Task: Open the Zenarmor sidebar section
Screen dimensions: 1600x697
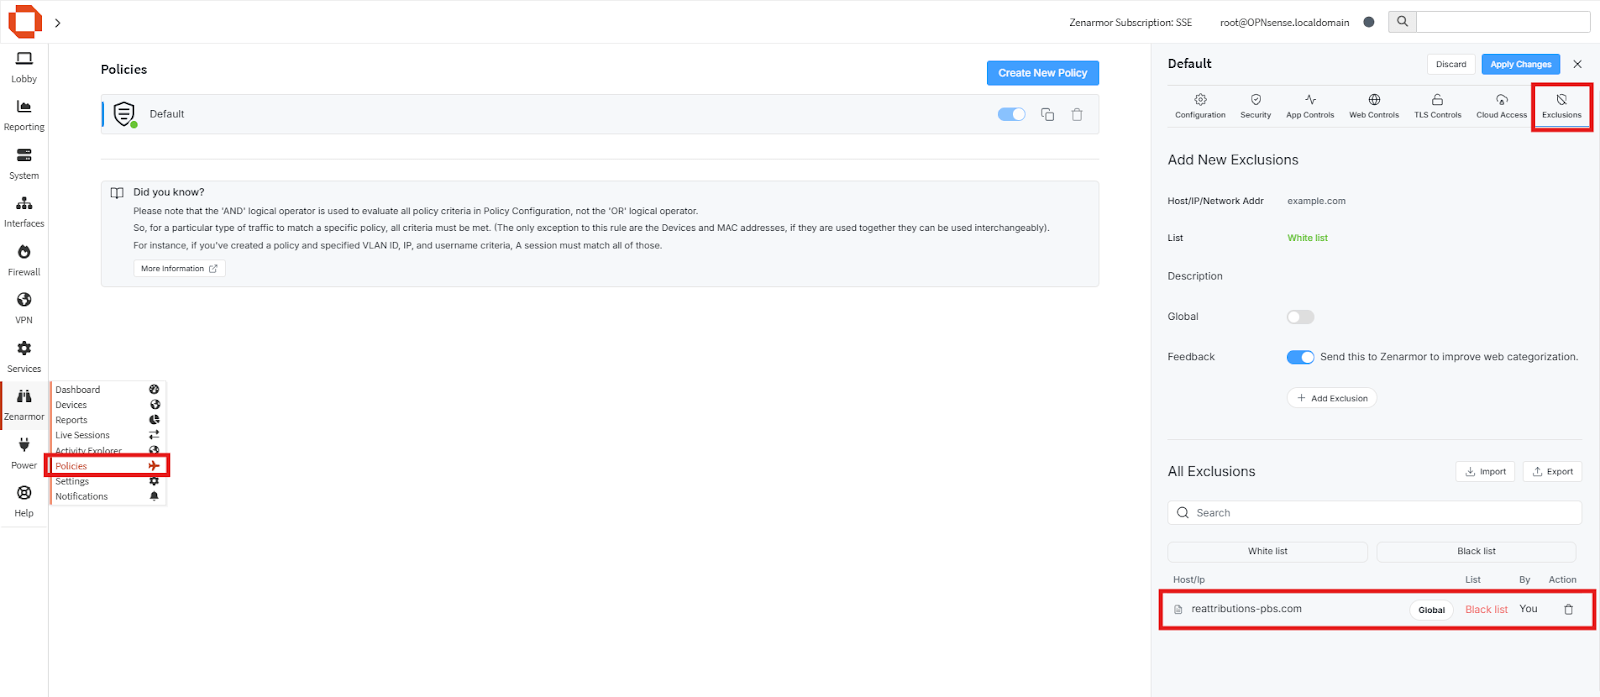Action: click(24, 405)
